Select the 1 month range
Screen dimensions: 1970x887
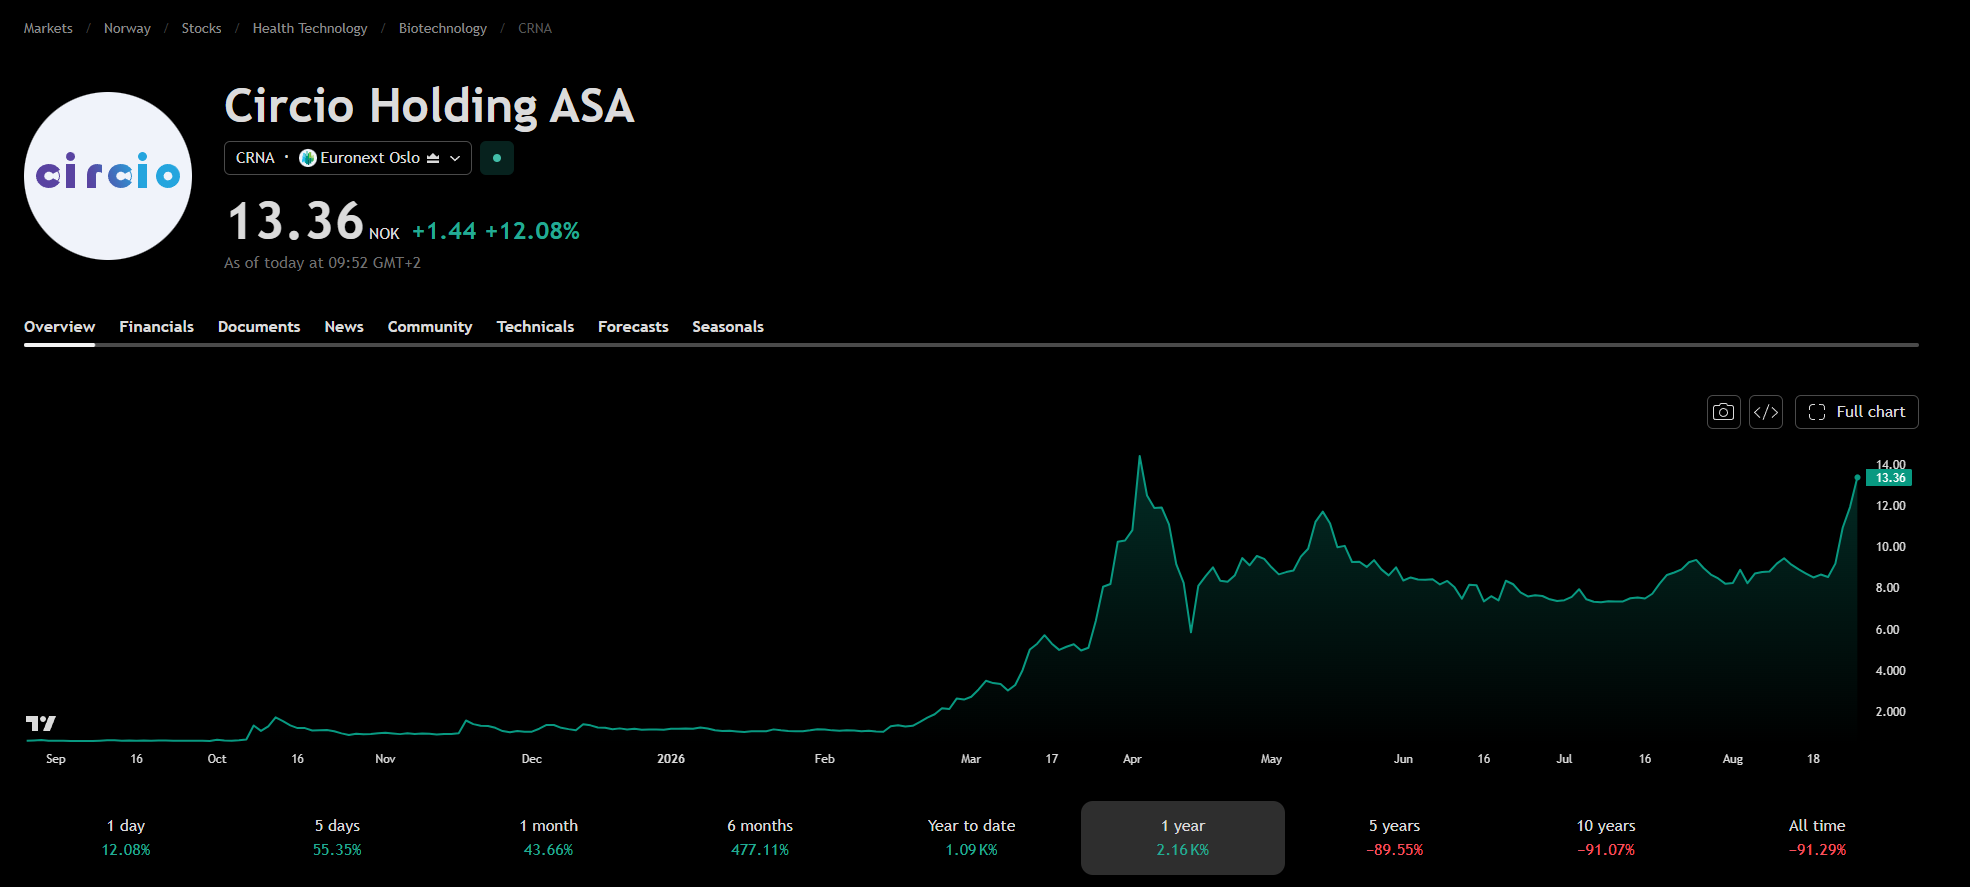[549, 838]
